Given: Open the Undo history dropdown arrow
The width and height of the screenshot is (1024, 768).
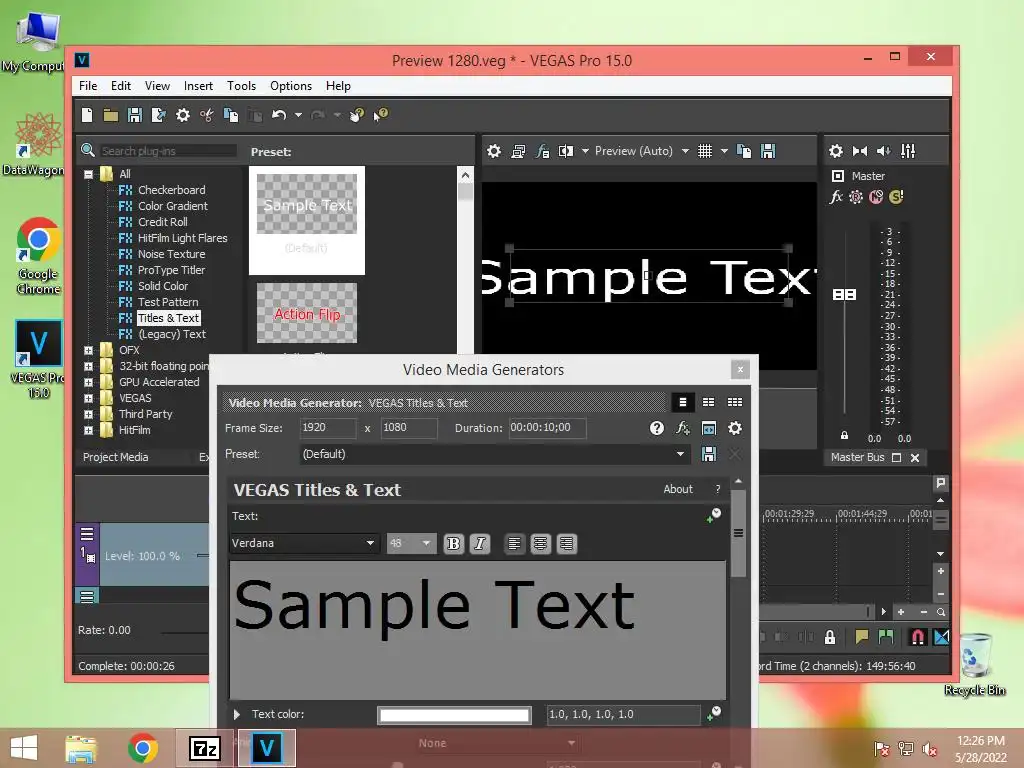Looking at the screenshot, I should pos(298,116).
